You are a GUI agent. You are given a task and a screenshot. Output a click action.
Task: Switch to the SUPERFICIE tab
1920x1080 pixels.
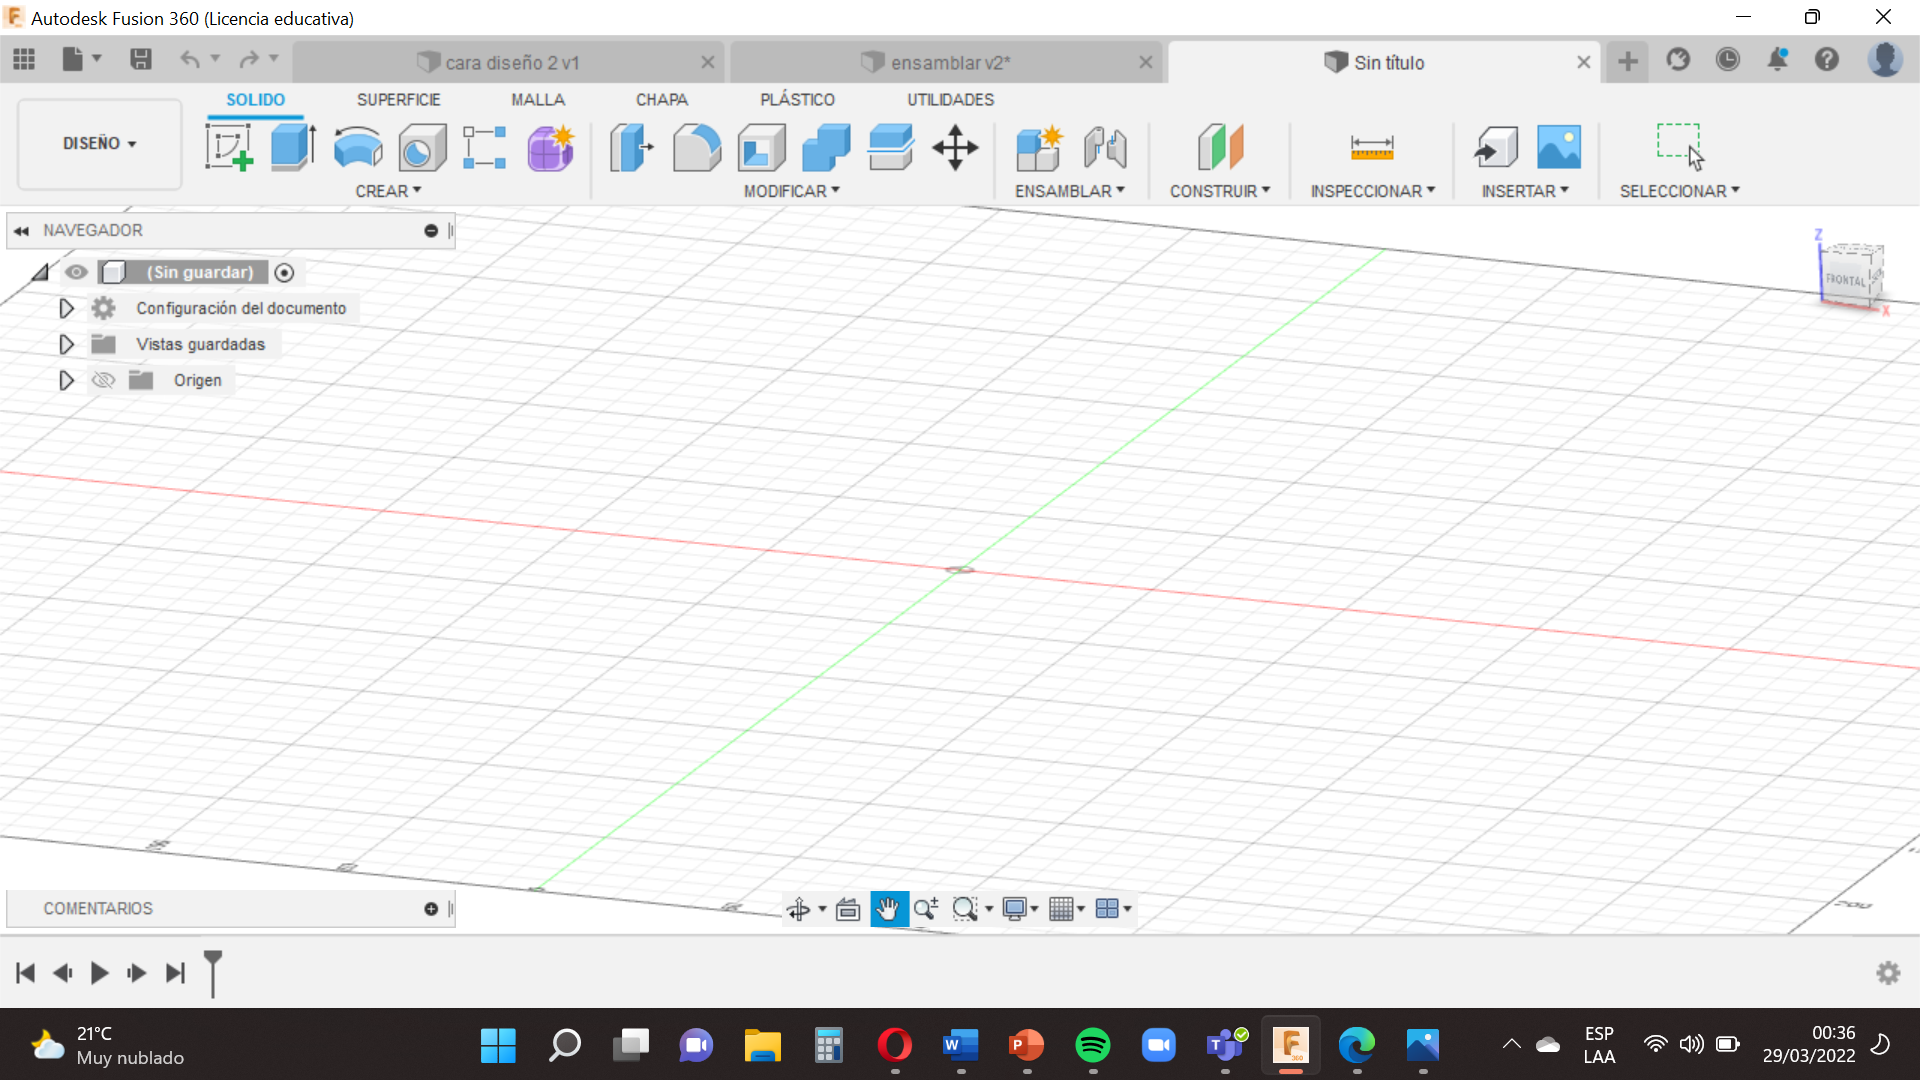[398, 100]
